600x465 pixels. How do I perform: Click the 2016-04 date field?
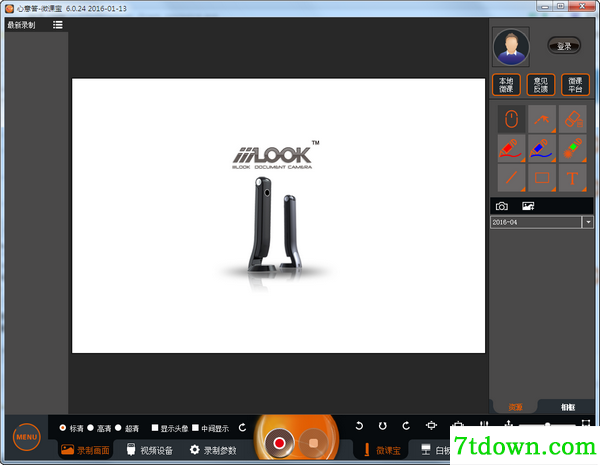click(x=536, y=222)
